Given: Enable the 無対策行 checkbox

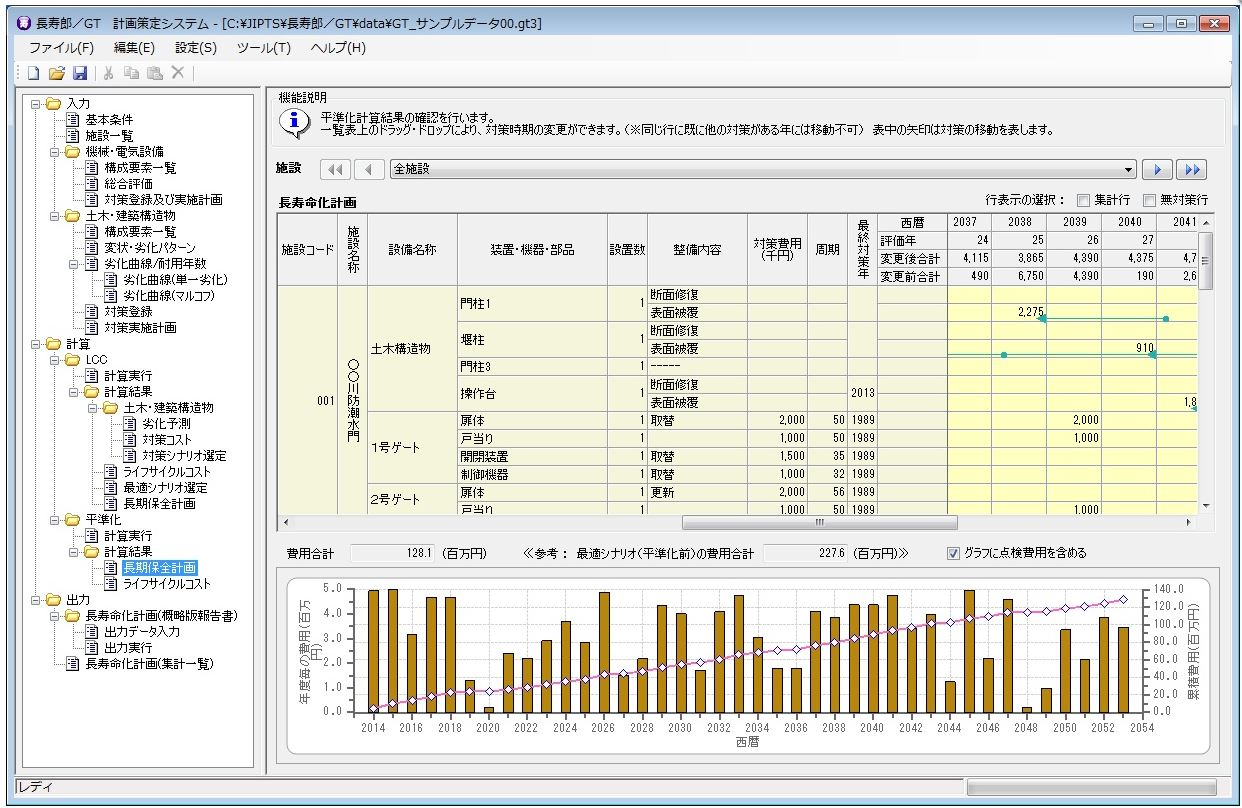Looking at the screenshot, I should coord(1149,199).
